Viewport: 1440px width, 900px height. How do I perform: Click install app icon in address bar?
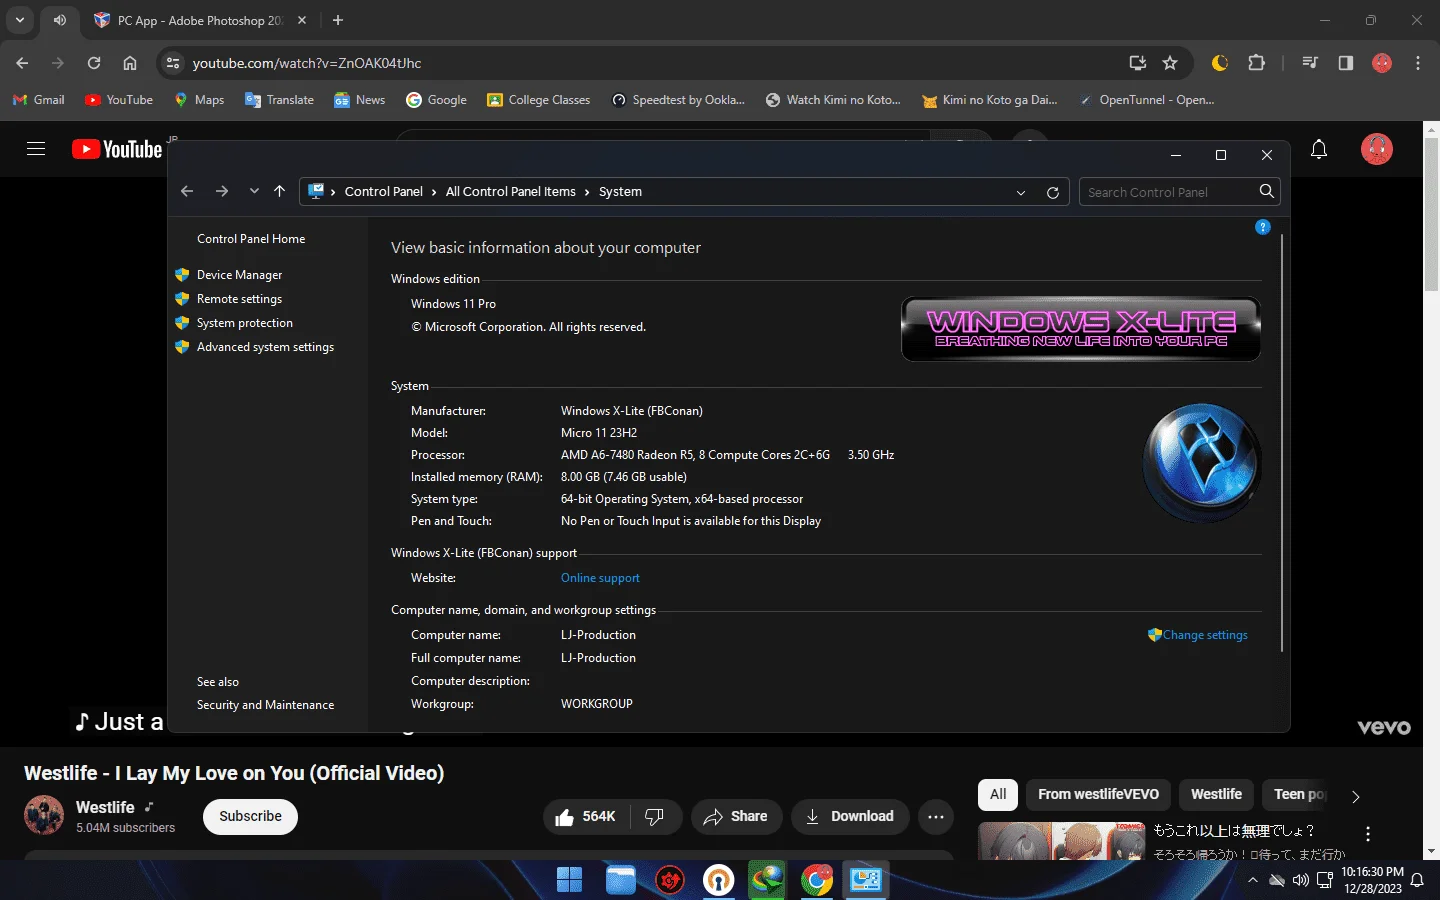tap(1138, 63)
